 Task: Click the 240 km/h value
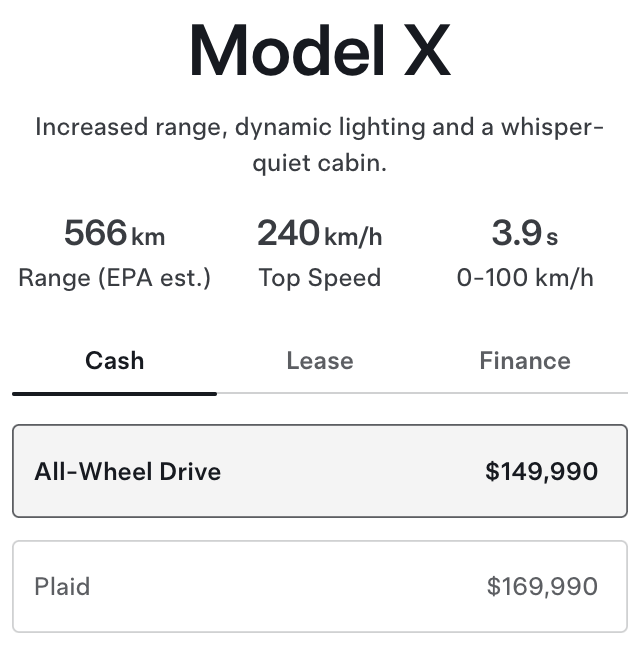coord(319,234)
